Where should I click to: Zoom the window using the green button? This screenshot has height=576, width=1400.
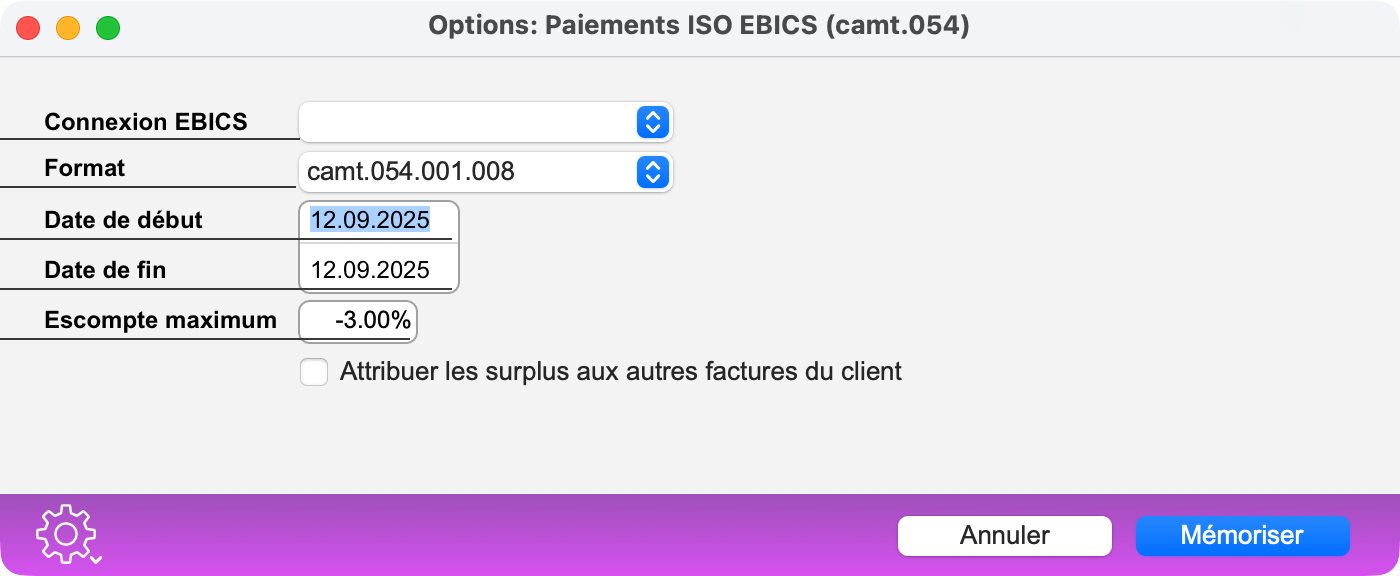[107, 28]
